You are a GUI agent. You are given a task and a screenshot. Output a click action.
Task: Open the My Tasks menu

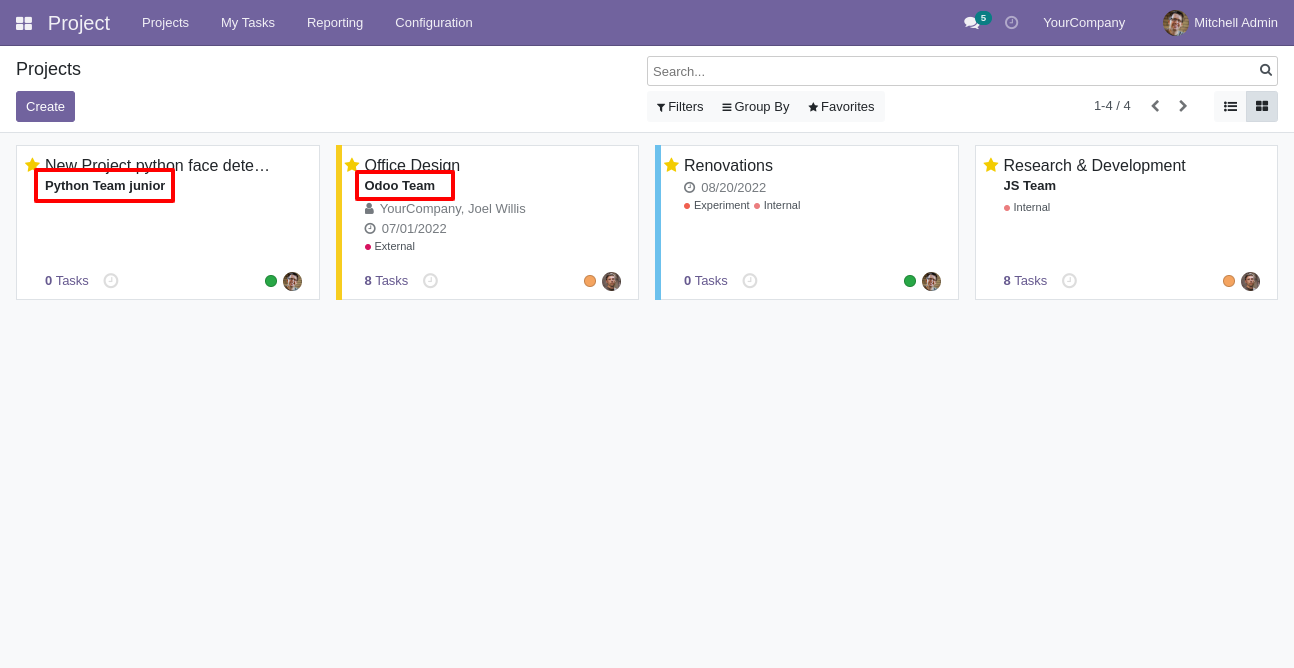coord(248,22)
